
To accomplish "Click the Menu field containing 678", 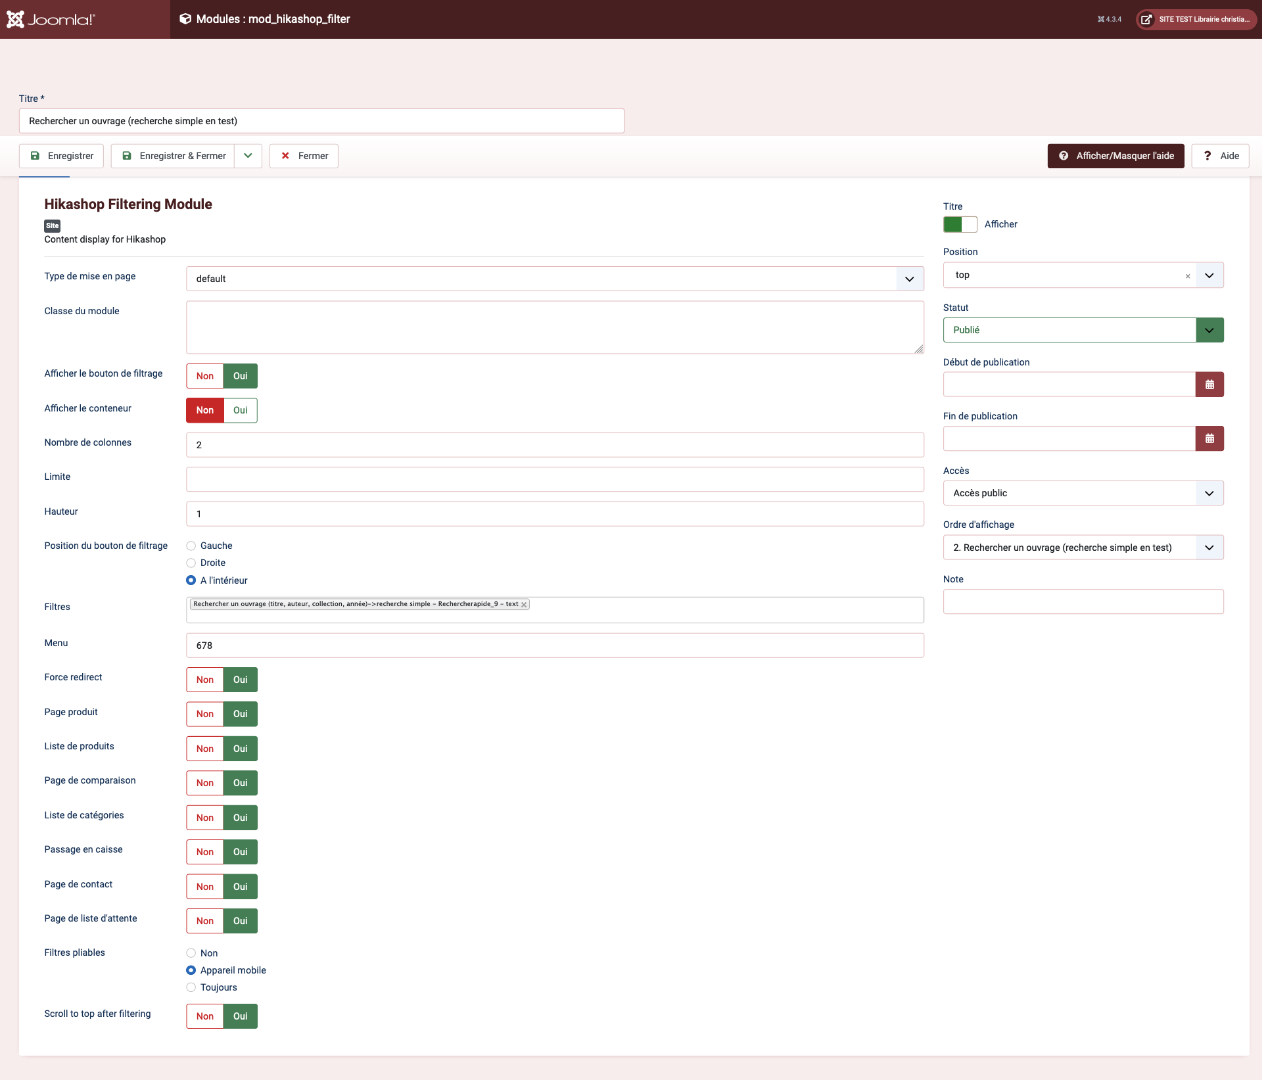I will 555,645.
